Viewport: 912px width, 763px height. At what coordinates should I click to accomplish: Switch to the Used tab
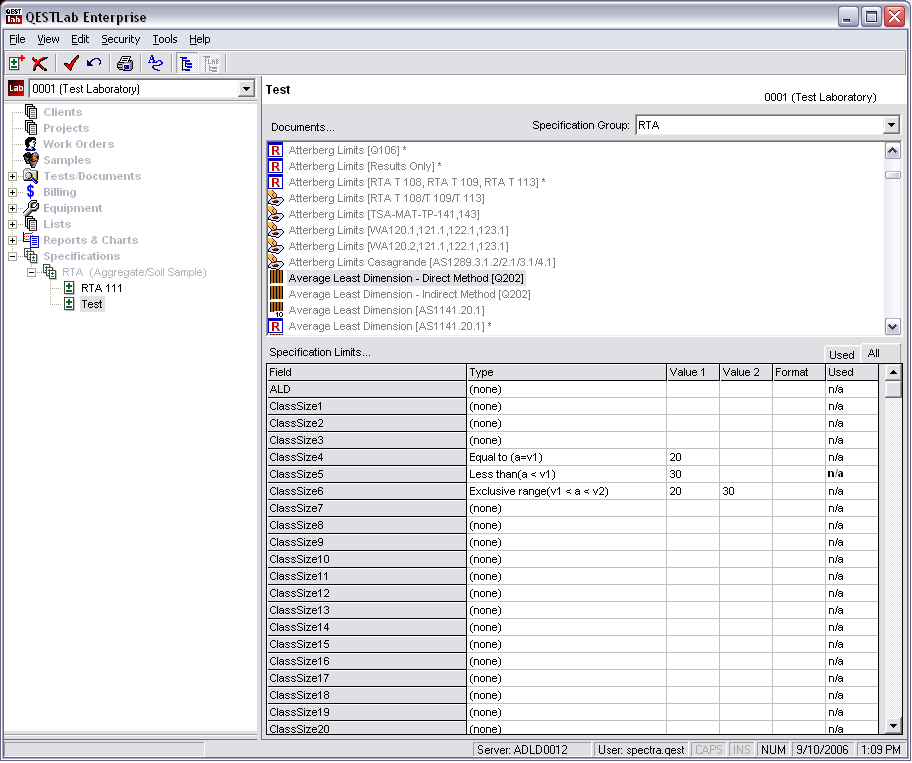coord(841,355)
